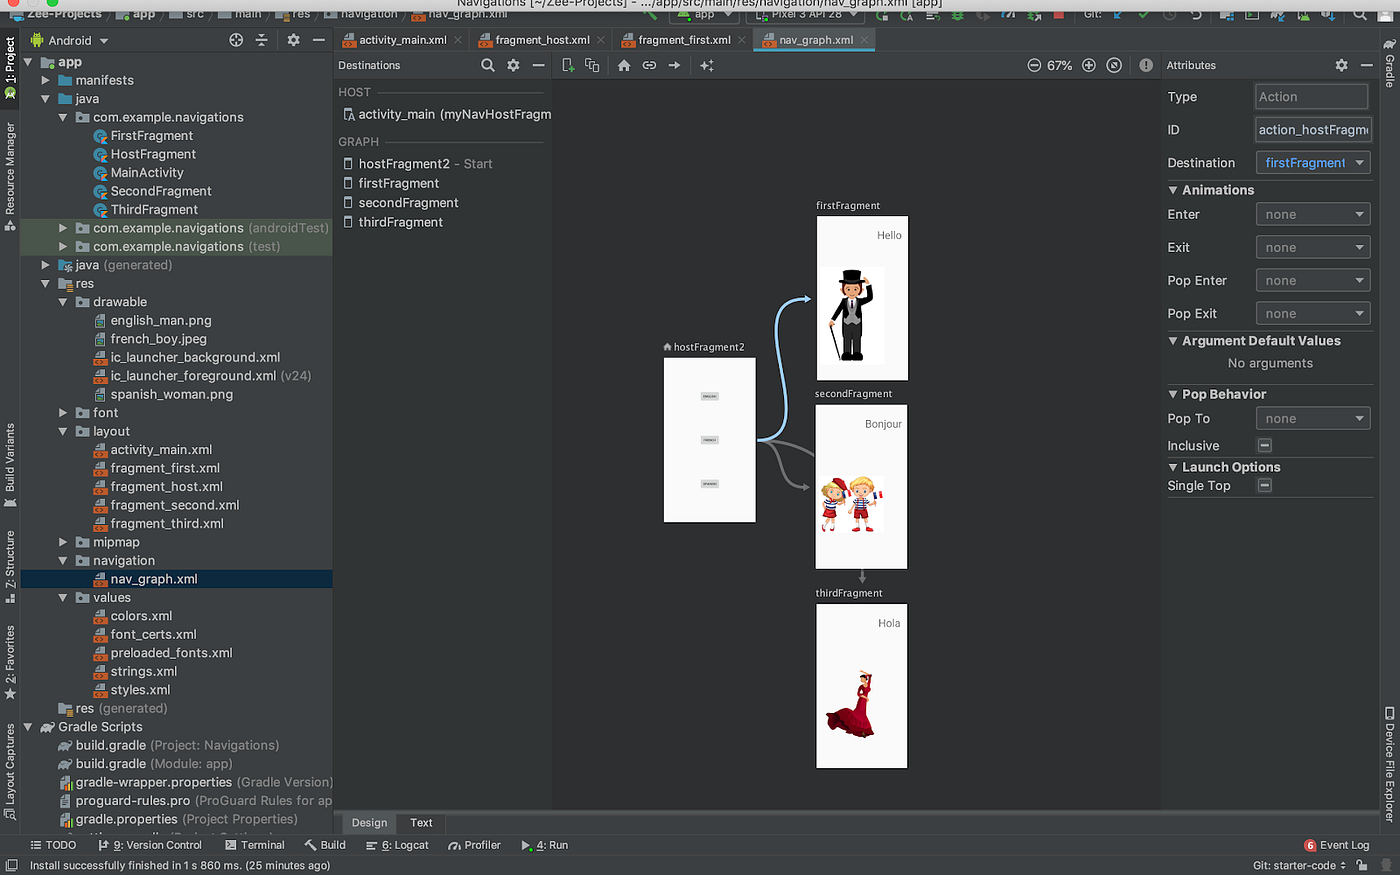
Task: Click the New Destination icon
Action: coord(568,65)
